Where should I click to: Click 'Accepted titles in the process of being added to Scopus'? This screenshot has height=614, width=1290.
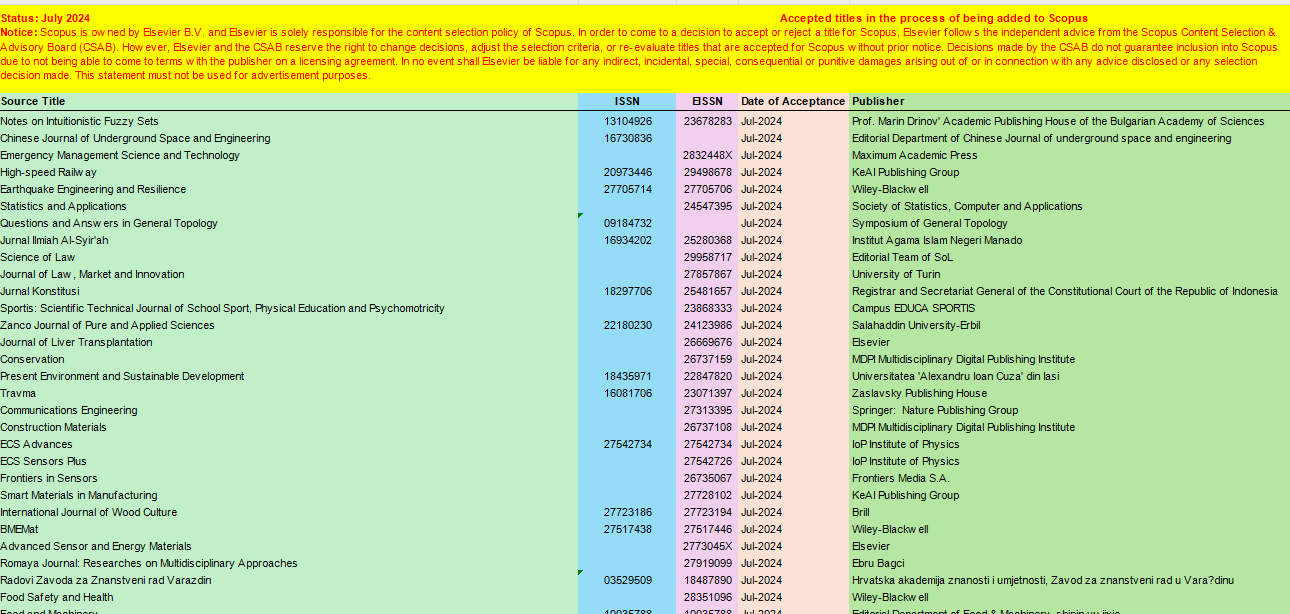click(x=934, y=18)
